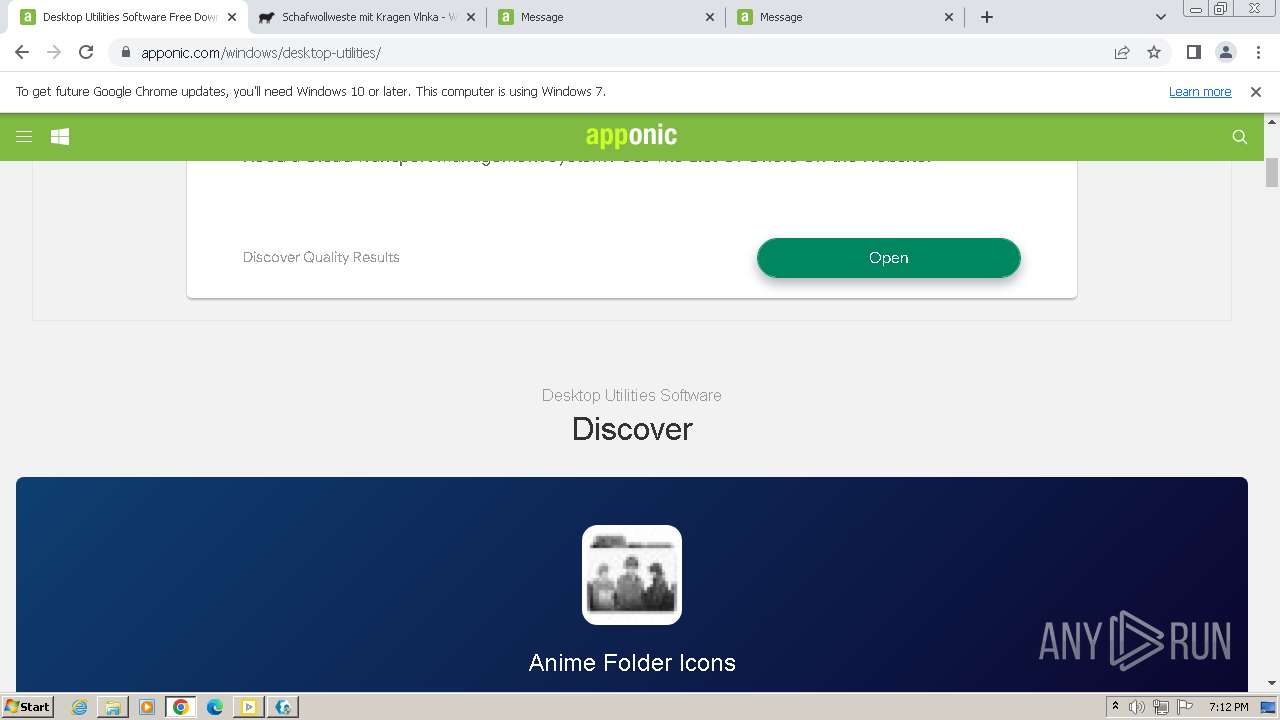
Task: Switch to Desktop Utilities Software tab
Action: pyautogui.click(x=127, y=17)
